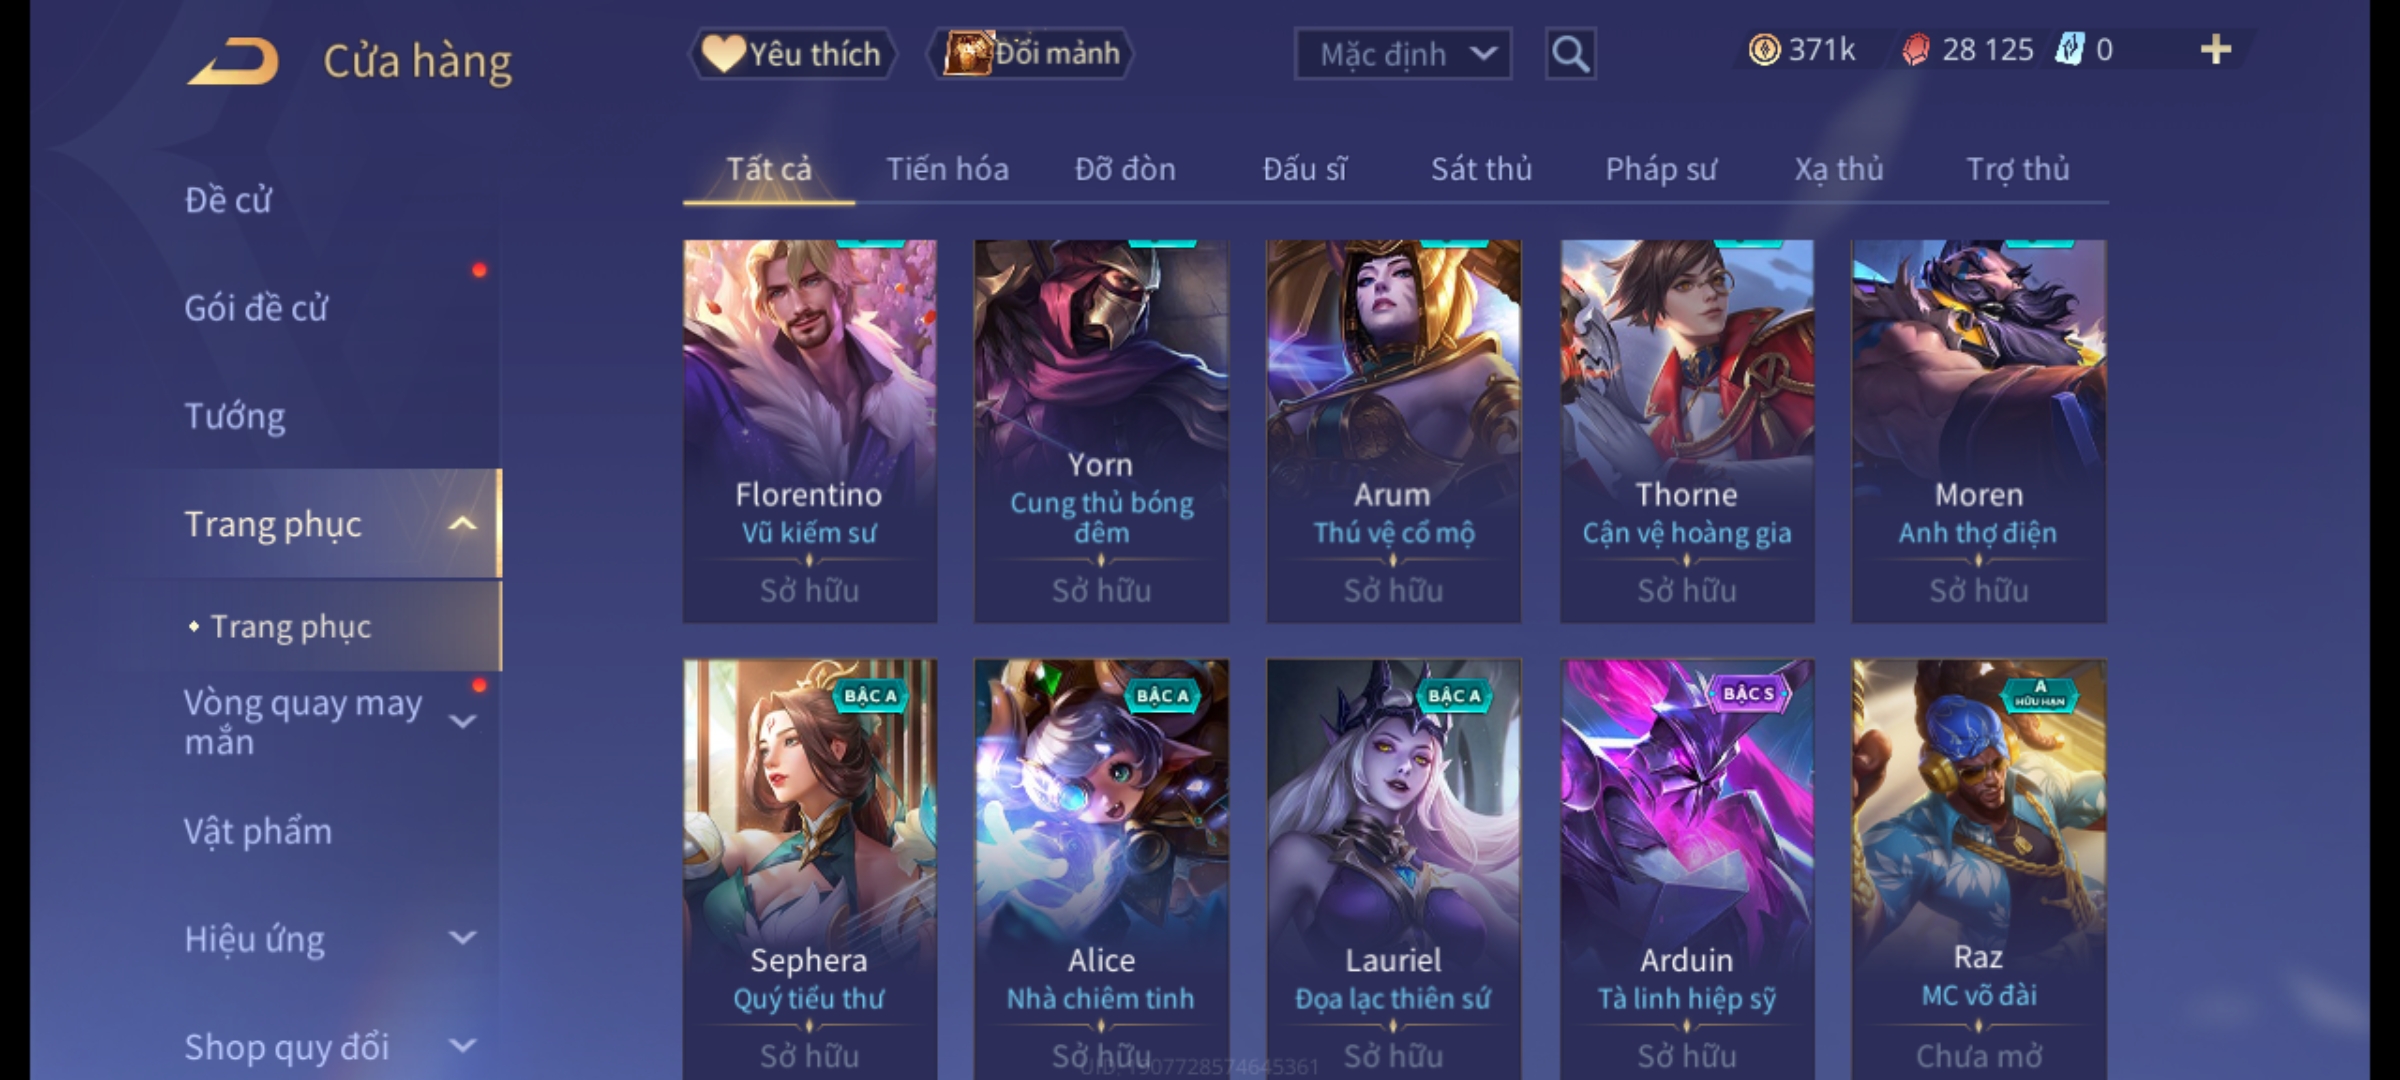Switch to the Pháp sư tab
Screen dimensions: 2400x1080
pyautogui.click(x=1661, y=169)
